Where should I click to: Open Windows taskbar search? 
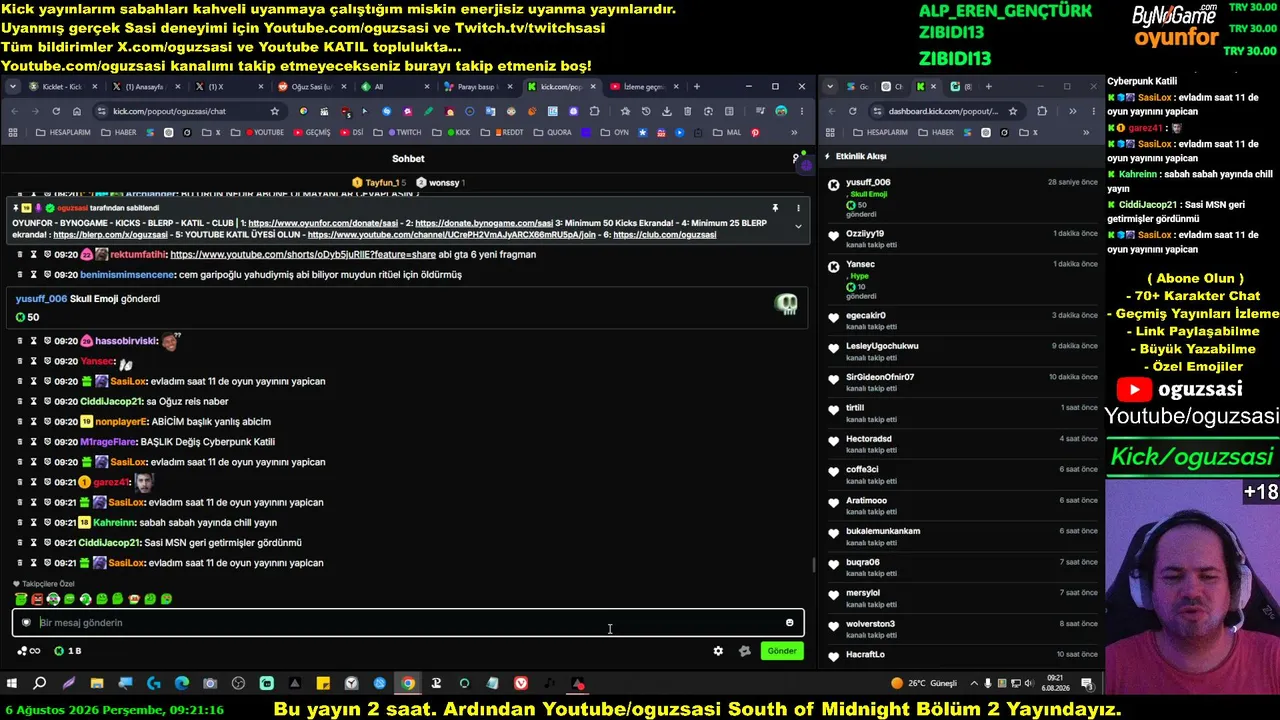(40, 684)
